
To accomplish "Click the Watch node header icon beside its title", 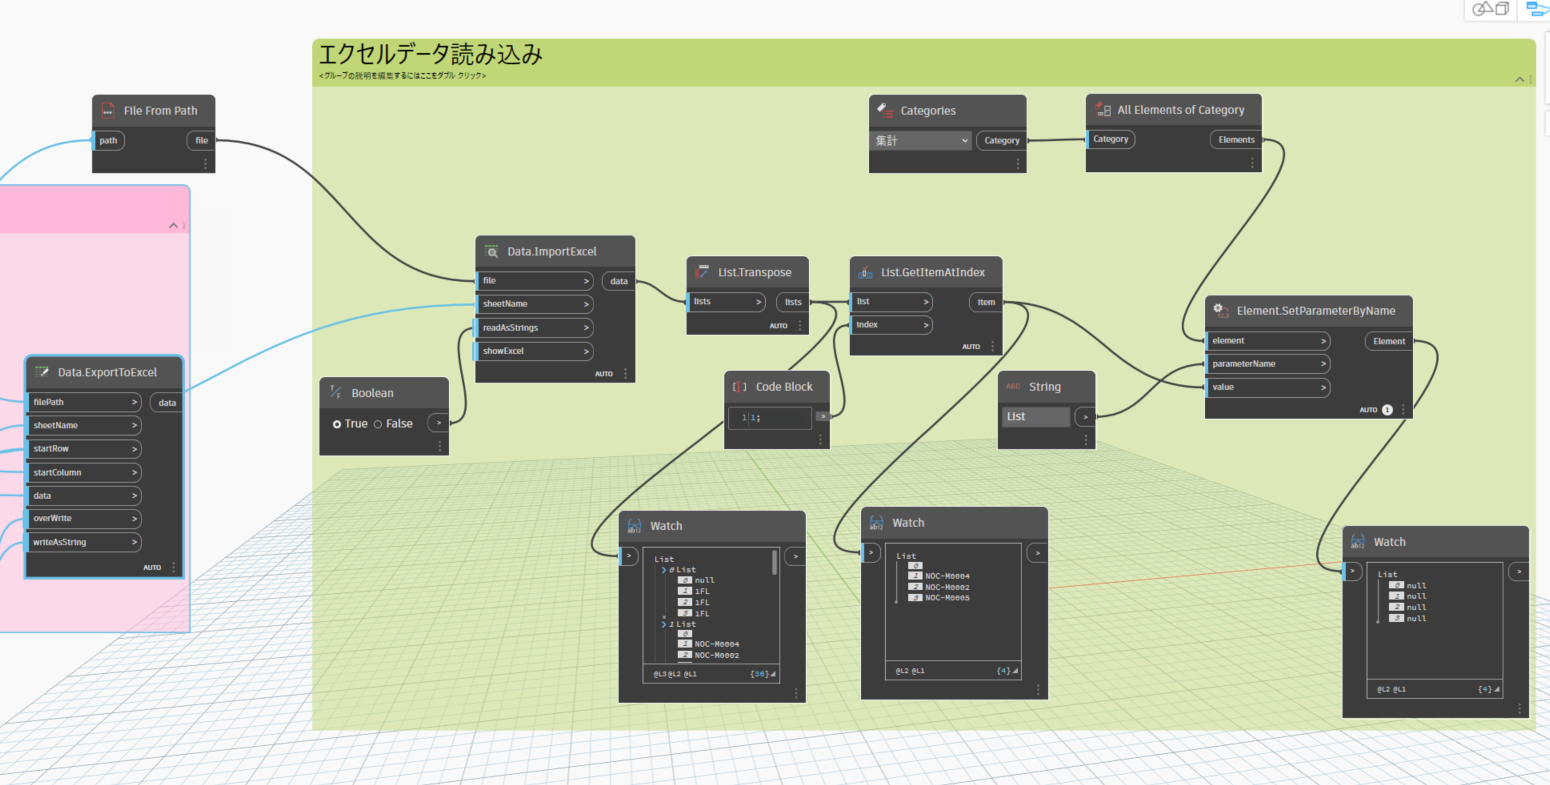I will point(634,525).
